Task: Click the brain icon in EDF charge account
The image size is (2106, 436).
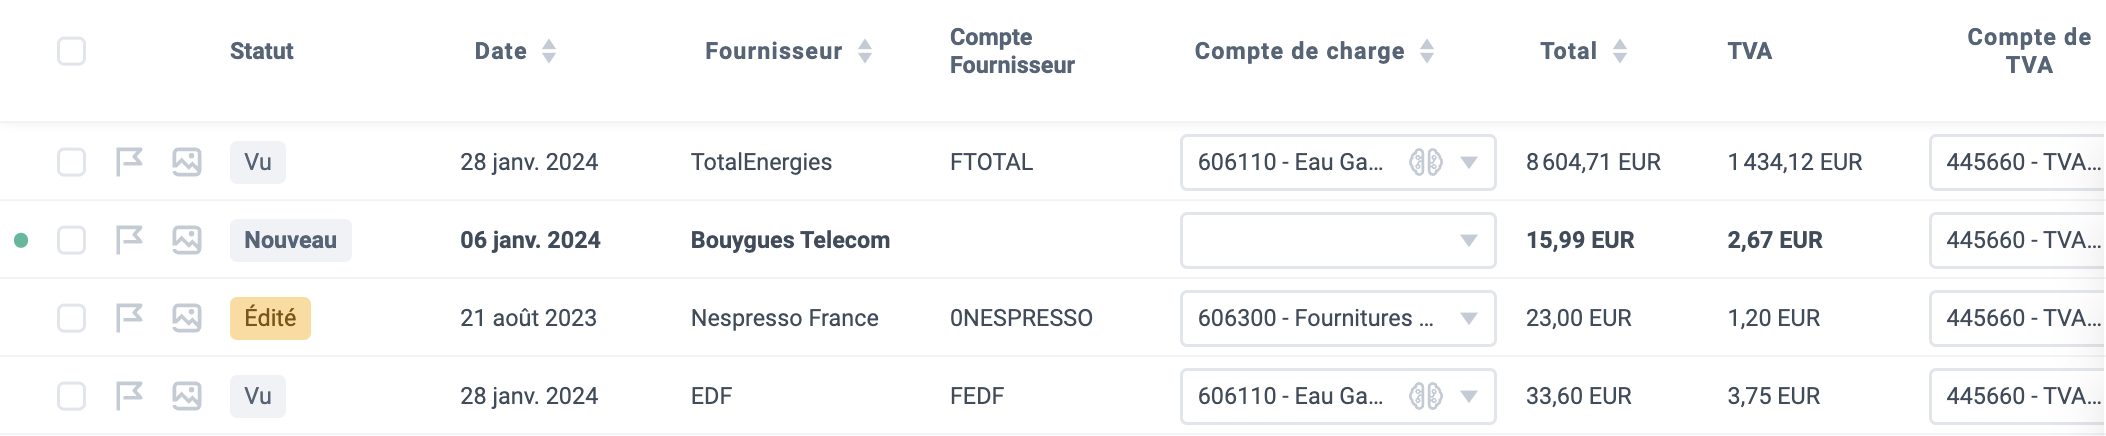Action: [x=1426, y=396]
